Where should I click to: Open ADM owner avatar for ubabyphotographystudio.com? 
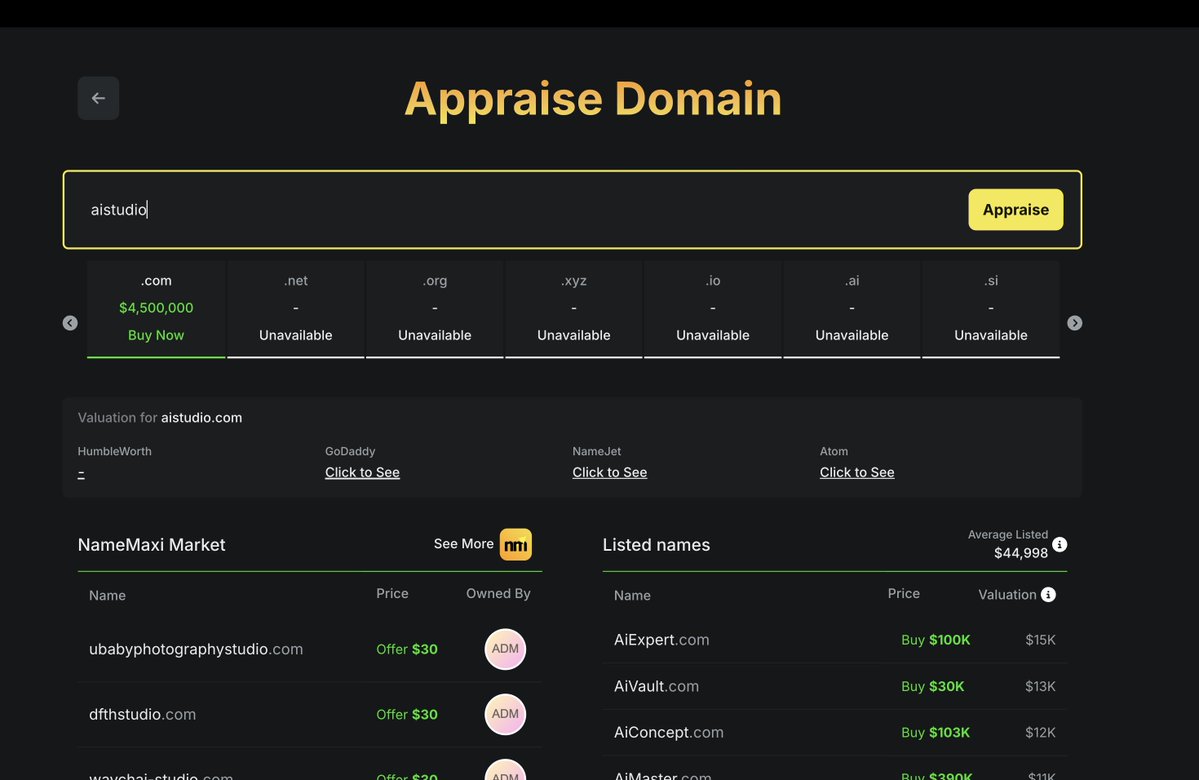[x=505, y=648]
